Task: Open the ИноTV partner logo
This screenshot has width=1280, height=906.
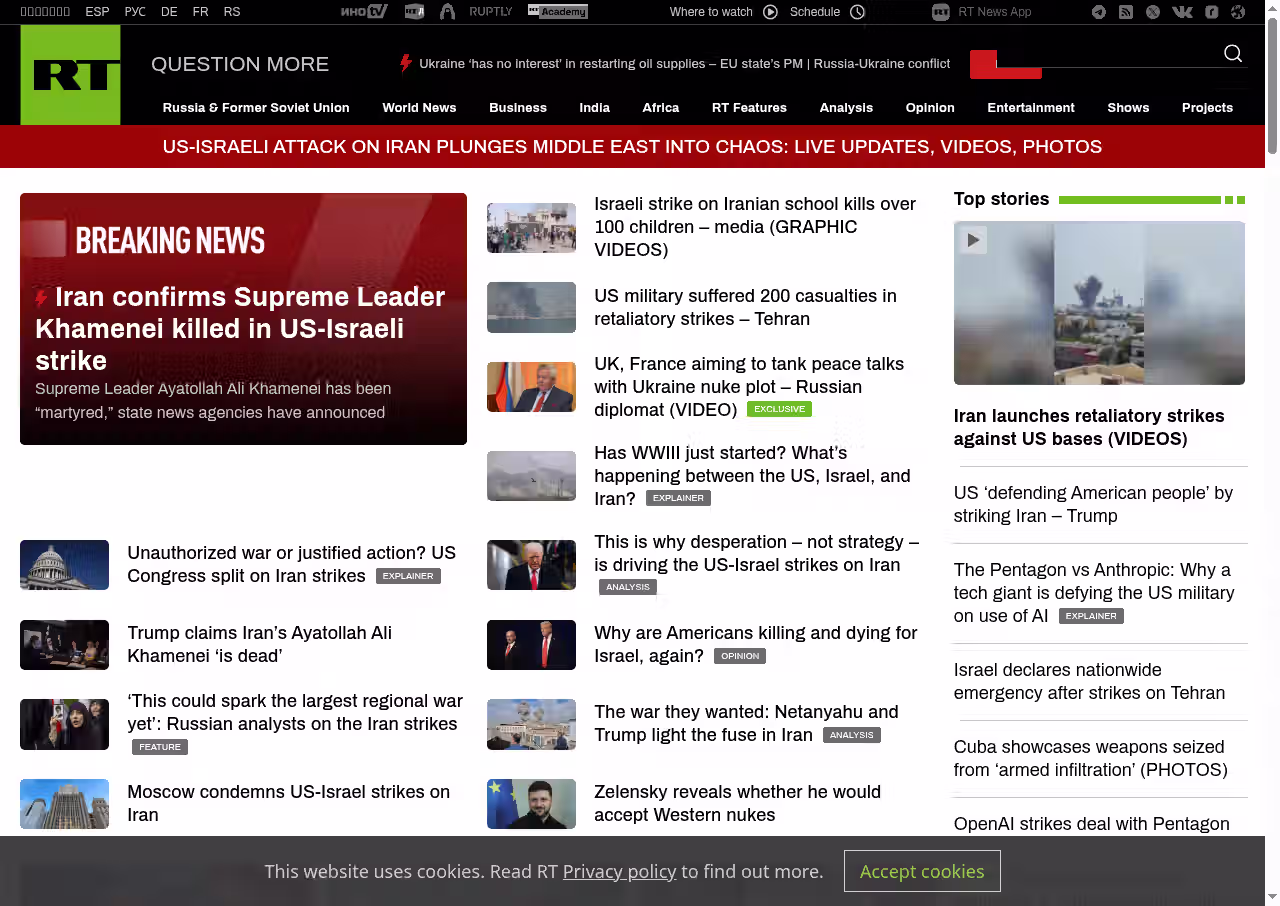Action: tap(364, 12)
